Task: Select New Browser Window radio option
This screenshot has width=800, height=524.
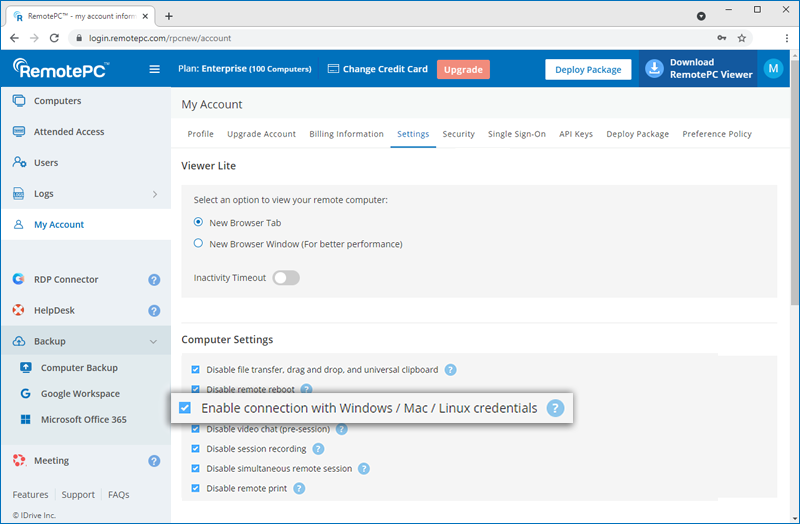Action: tap(198, 243)
